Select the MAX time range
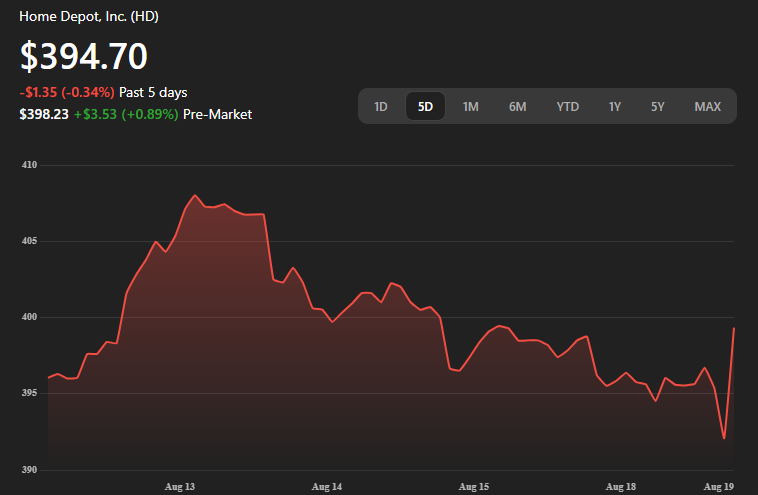Viewport: 758px width, 495px height. tap(707, 106)
